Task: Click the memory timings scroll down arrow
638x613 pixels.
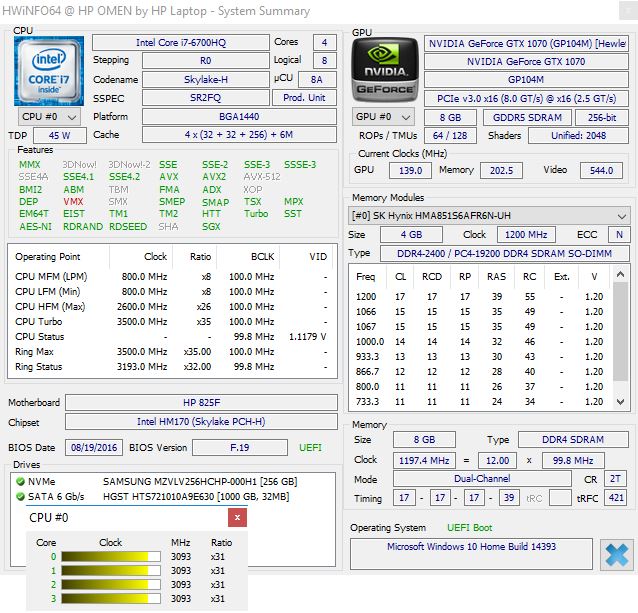Action: (621, 402)
